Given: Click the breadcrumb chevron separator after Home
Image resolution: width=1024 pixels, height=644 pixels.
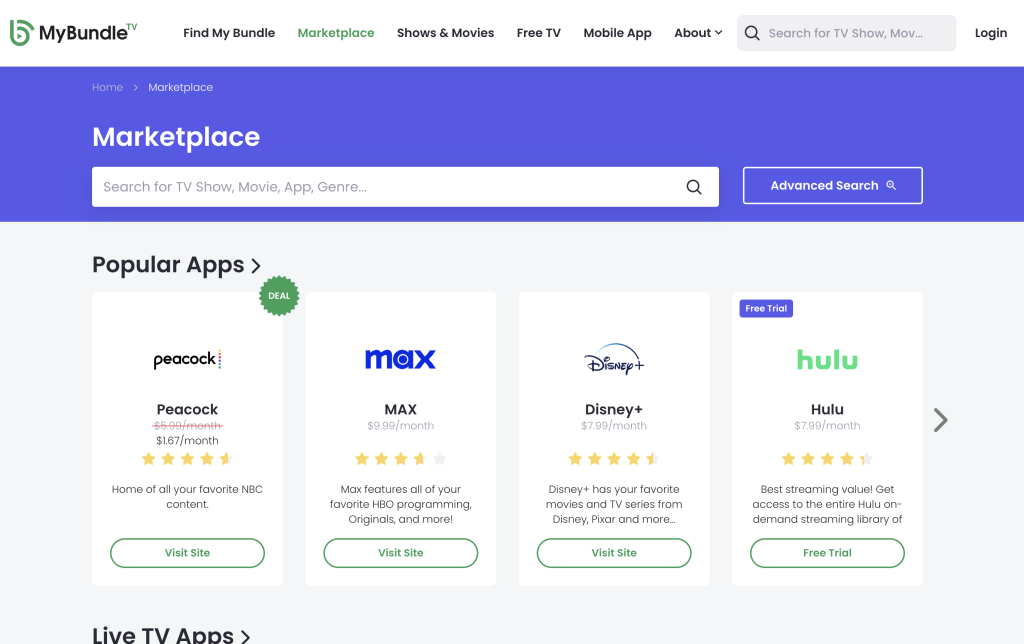Looking at the screenshot, I should [136, 88].
